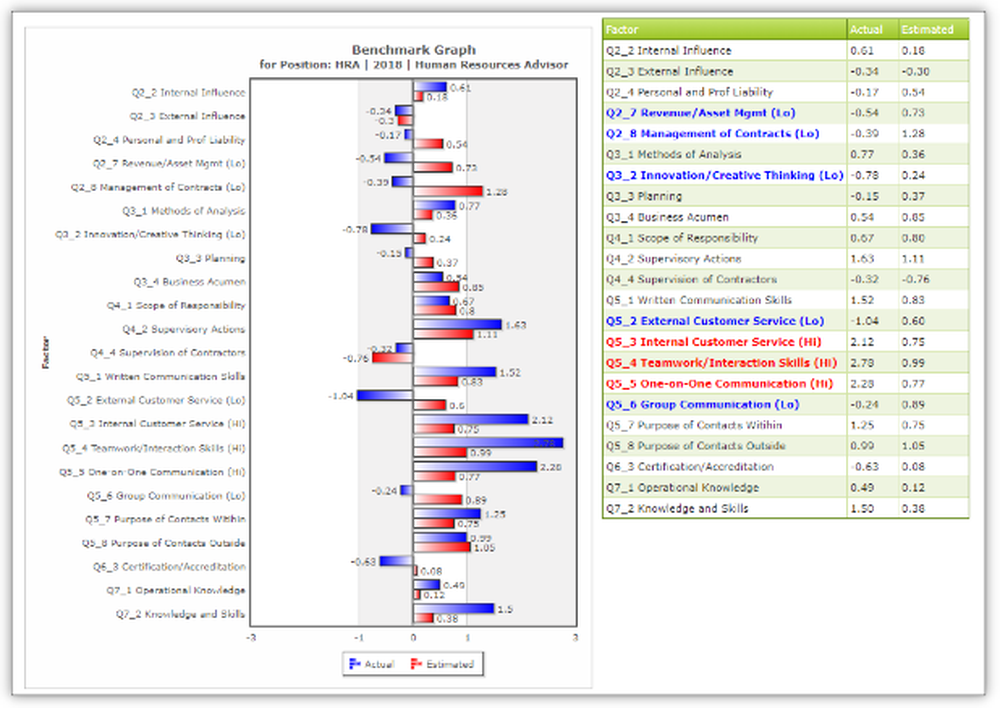Click blue Actual bar for Q4_2 Supervisory Actions
Image resolution: width=1000 pixels, height=708 pixels.
point(457,325)
